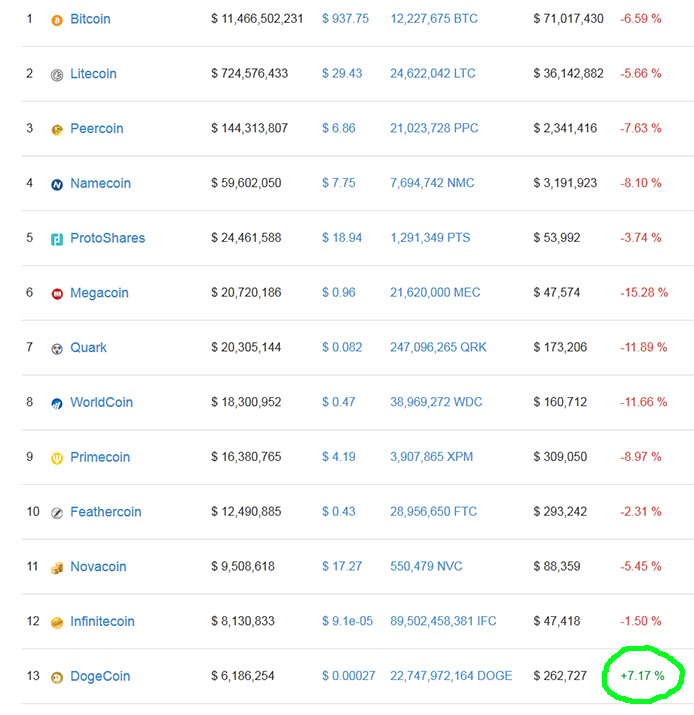Screen dimensions: 694x715
Task: Click the Infinitecoin coin icon
Action: click(x=57, y=623)
